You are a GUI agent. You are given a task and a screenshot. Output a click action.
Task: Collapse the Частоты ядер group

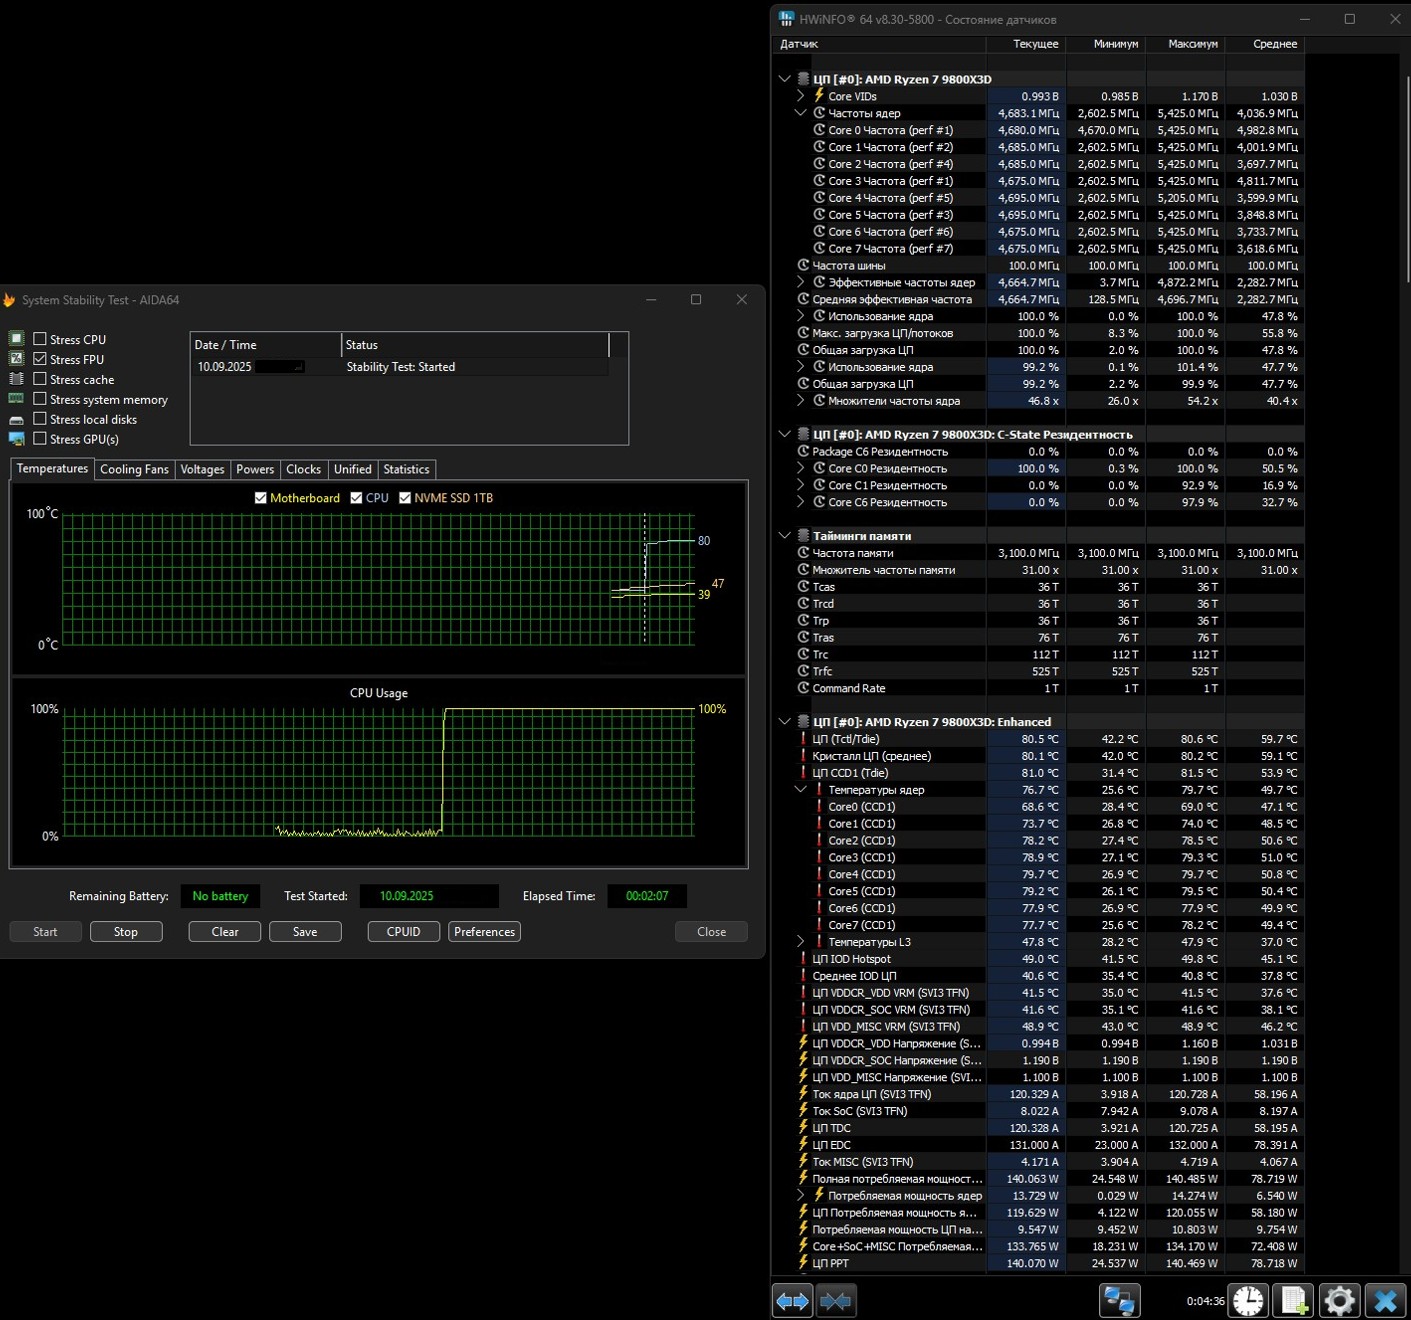point(801,113)
